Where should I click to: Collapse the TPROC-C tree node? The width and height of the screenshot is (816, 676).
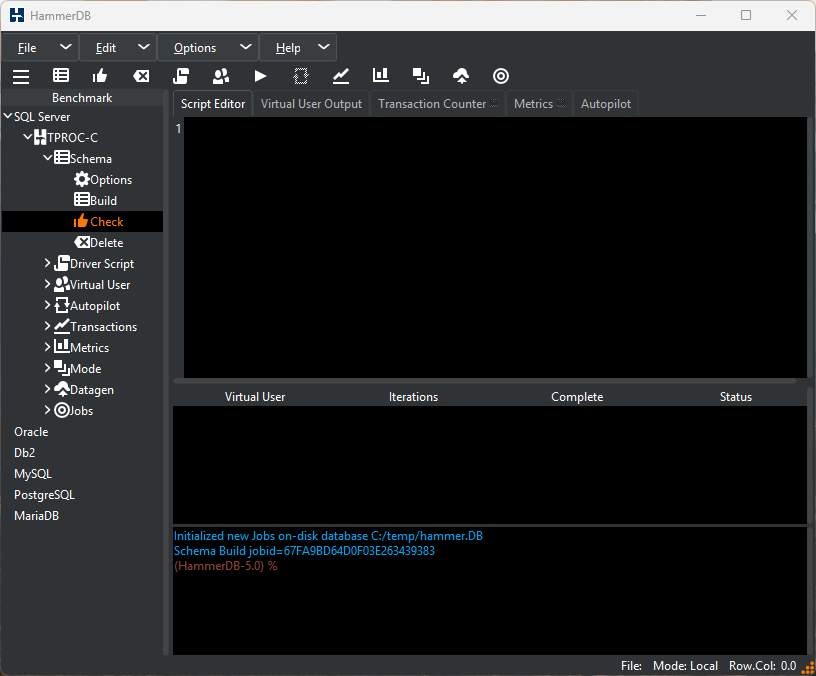click(28, 137)
